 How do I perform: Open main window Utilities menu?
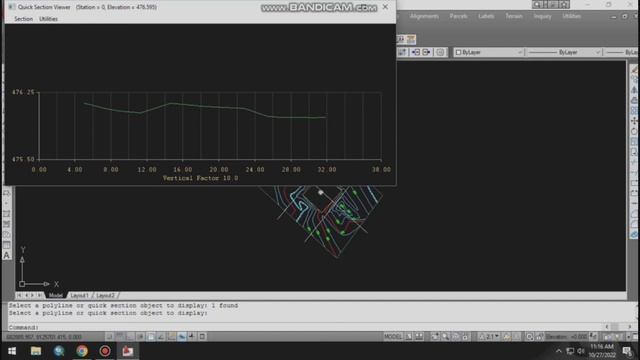coord(571,16)
